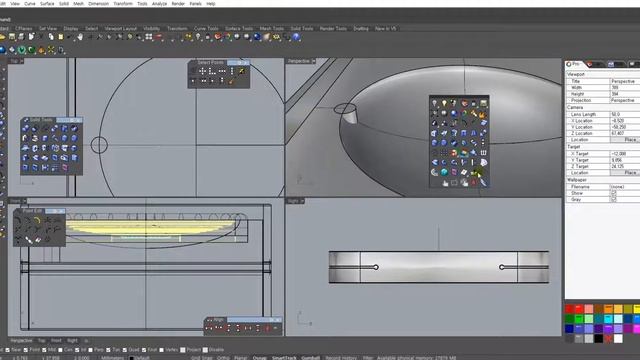The image size is (640, 360).
Task: Toggle the Near osnap checkbox
Action: (x=7, y=350)
